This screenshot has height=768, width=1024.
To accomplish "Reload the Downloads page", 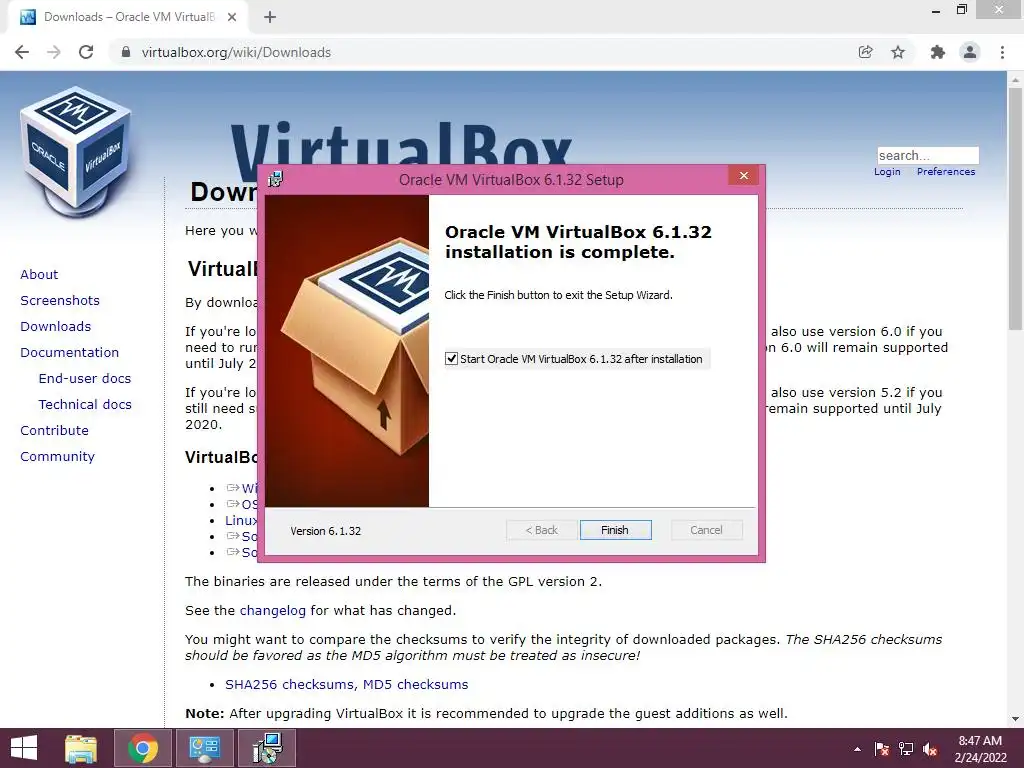I will 86,52.
